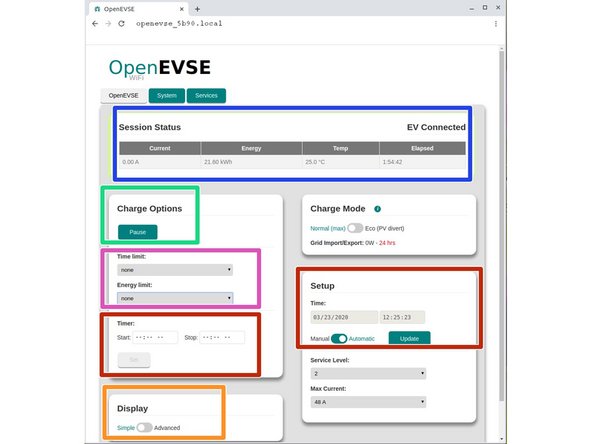Click the OpenEVSE WiFi logo
The width and height of the screenshot is (592, 444).
point(160,69)
